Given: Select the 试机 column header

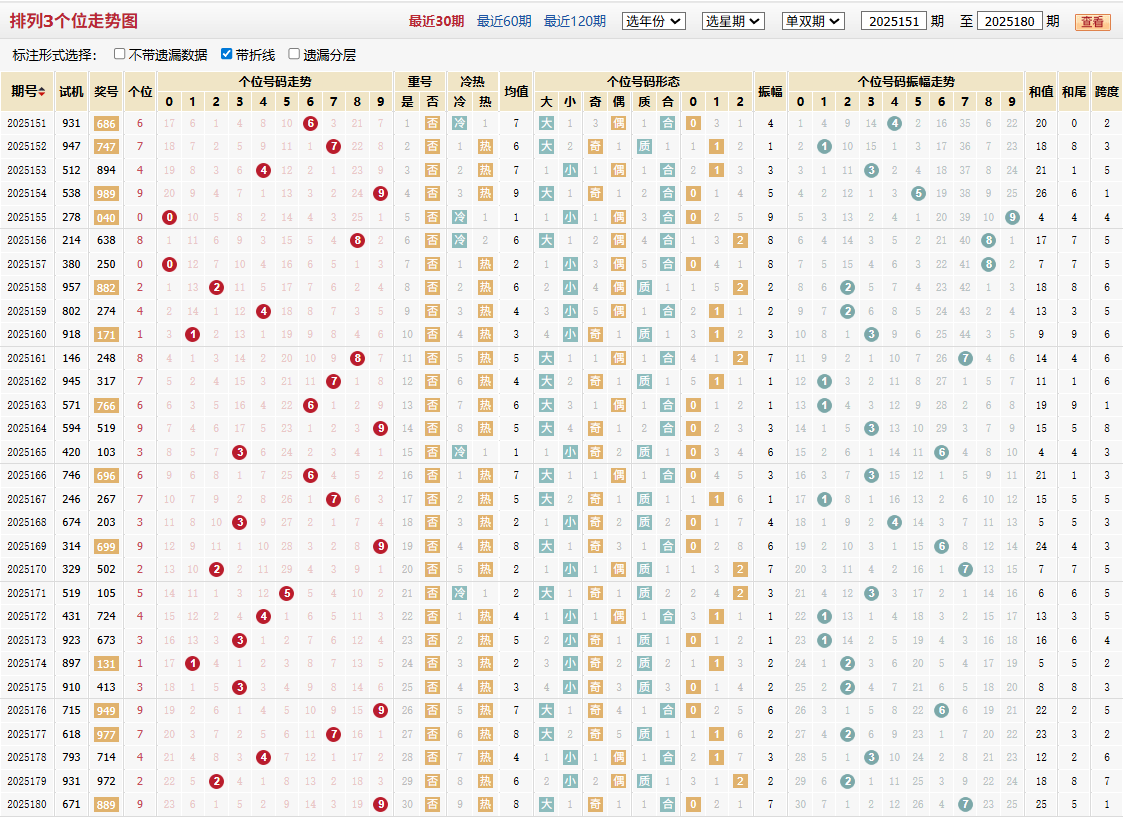Looking at the screenshot, I should [72, 91].
